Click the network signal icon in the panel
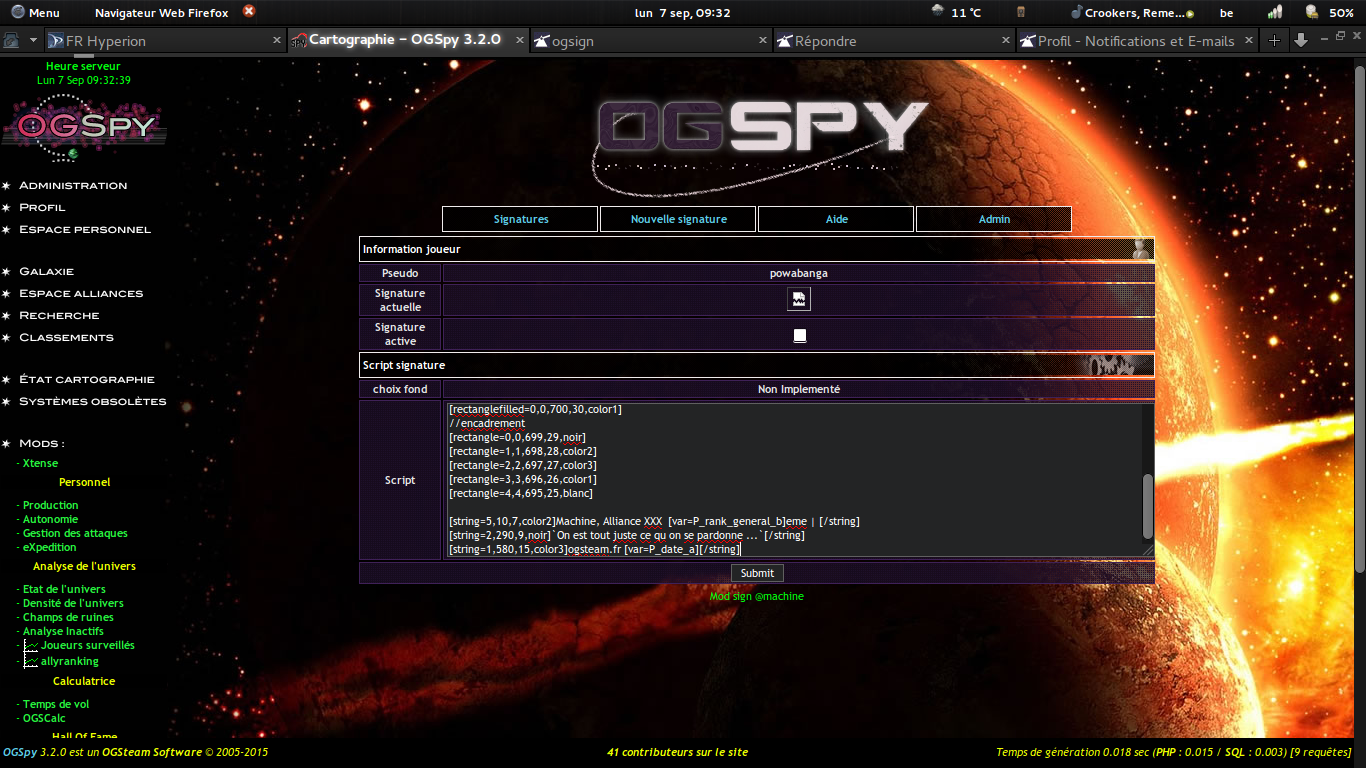This screenshot has width=1366, height=768. [1275, 13]
